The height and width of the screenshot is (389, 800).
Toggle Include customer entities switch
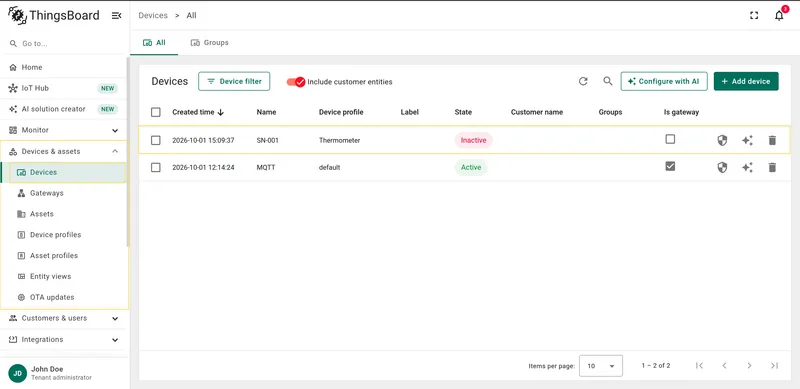296,82
